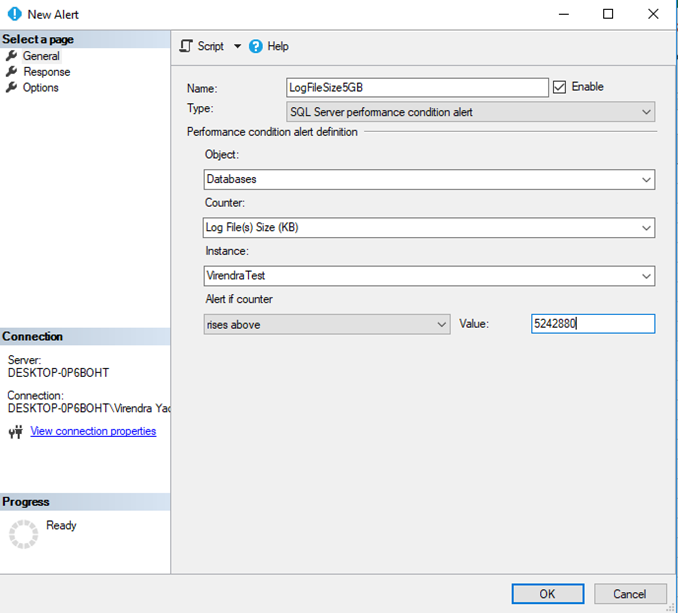The image size is (678, 613).
Task: Click the Script toolbar icon
Action: (x=186, y=46)
